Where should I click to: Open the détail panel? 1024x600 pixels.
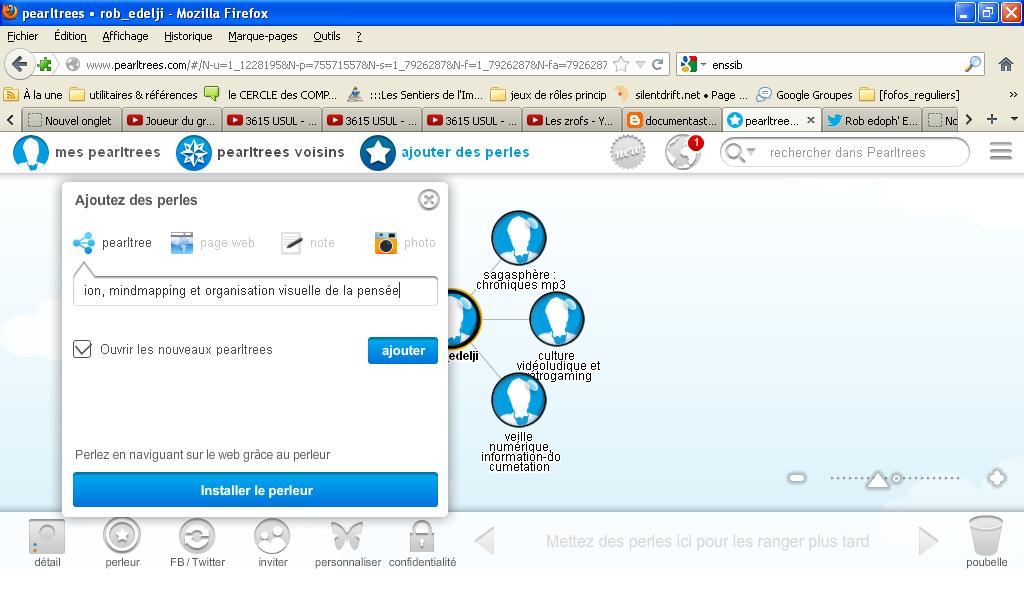coord(47,543)
